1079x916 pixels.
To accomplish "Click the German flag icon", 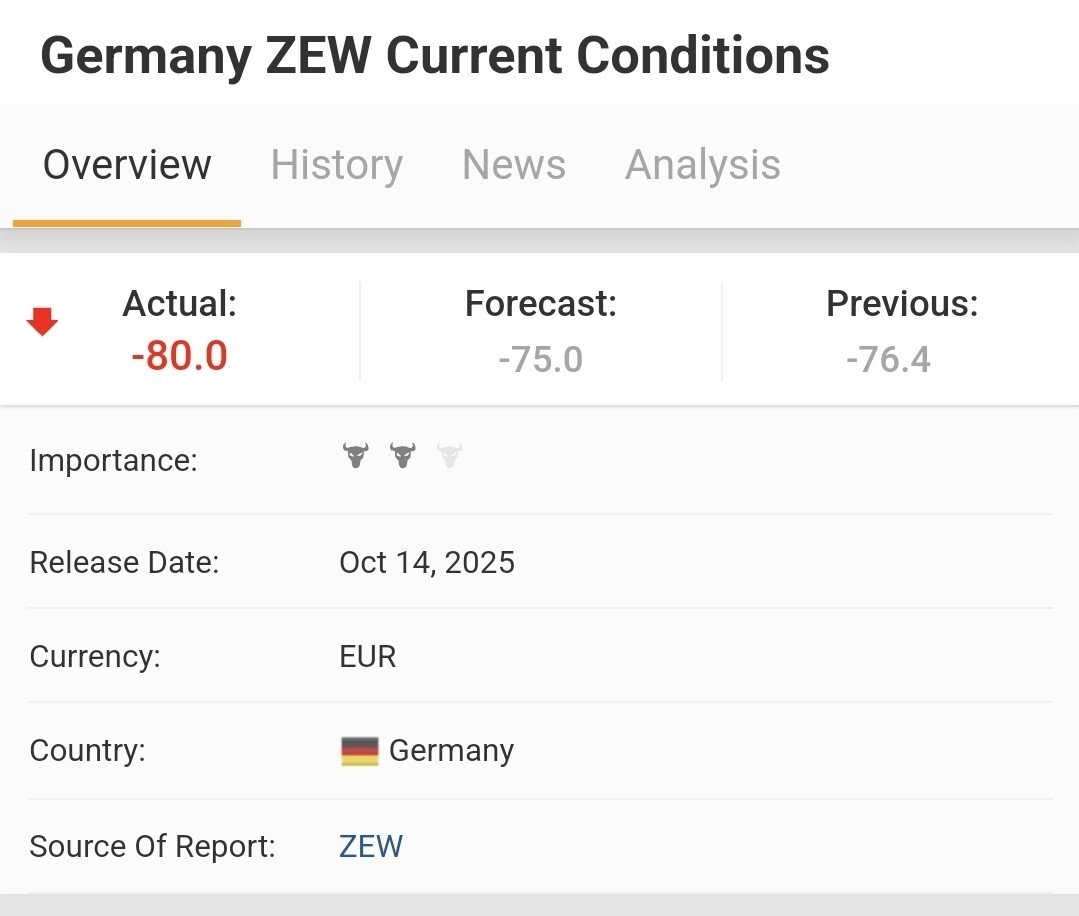I will (x=360, y=751).
